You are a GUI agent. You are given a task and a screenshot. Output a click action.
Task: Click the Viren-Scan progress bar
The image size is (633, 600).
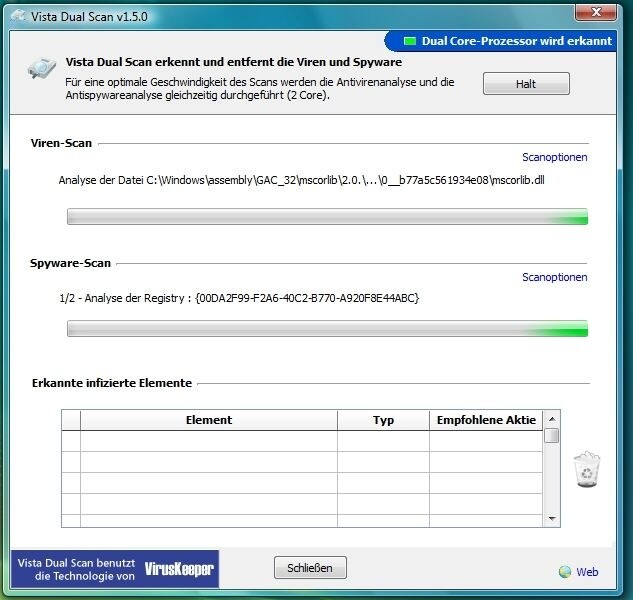(x=327, y=216)
